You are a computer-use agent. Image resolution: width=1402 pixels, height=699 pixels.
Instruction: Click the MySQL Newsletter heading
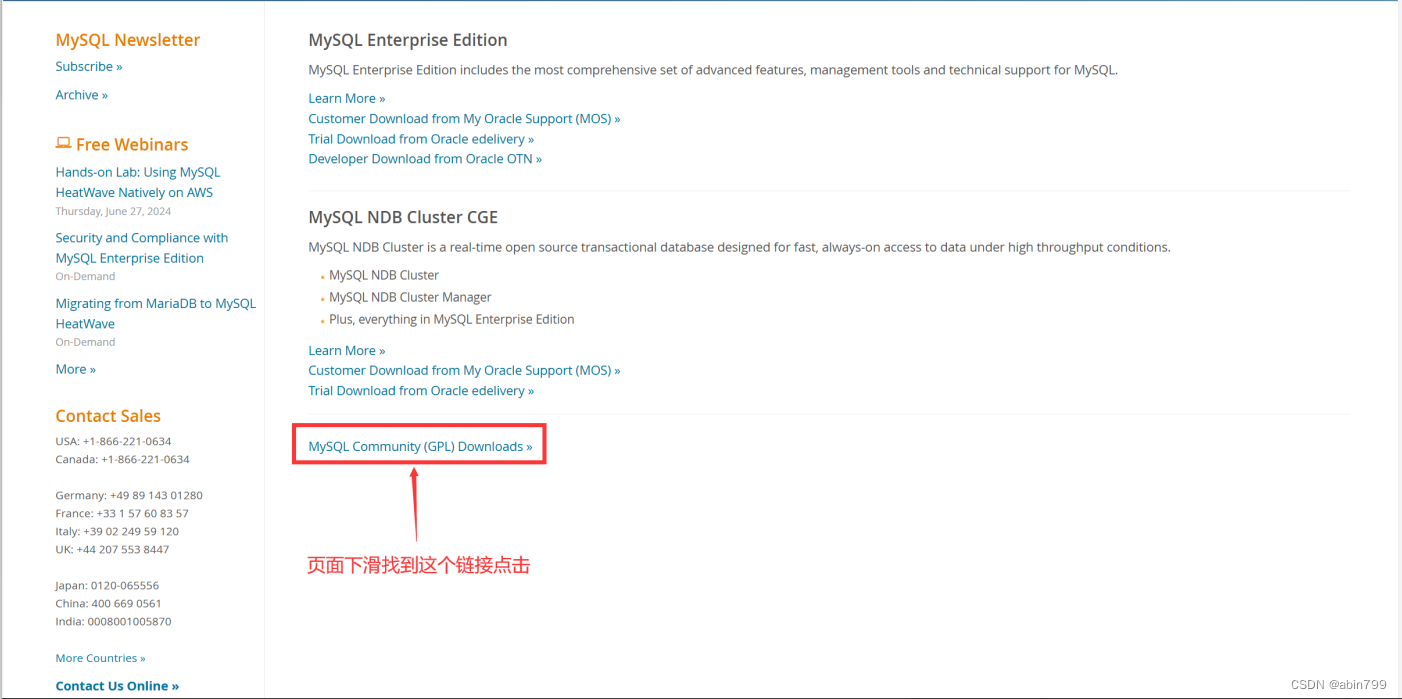(127, 39)
